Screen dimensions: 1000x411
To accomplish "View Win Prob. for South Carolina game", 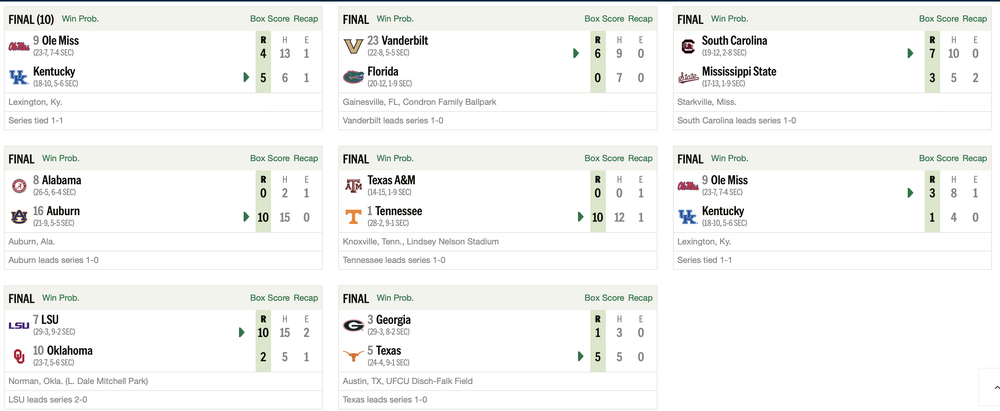I will 729,19.
